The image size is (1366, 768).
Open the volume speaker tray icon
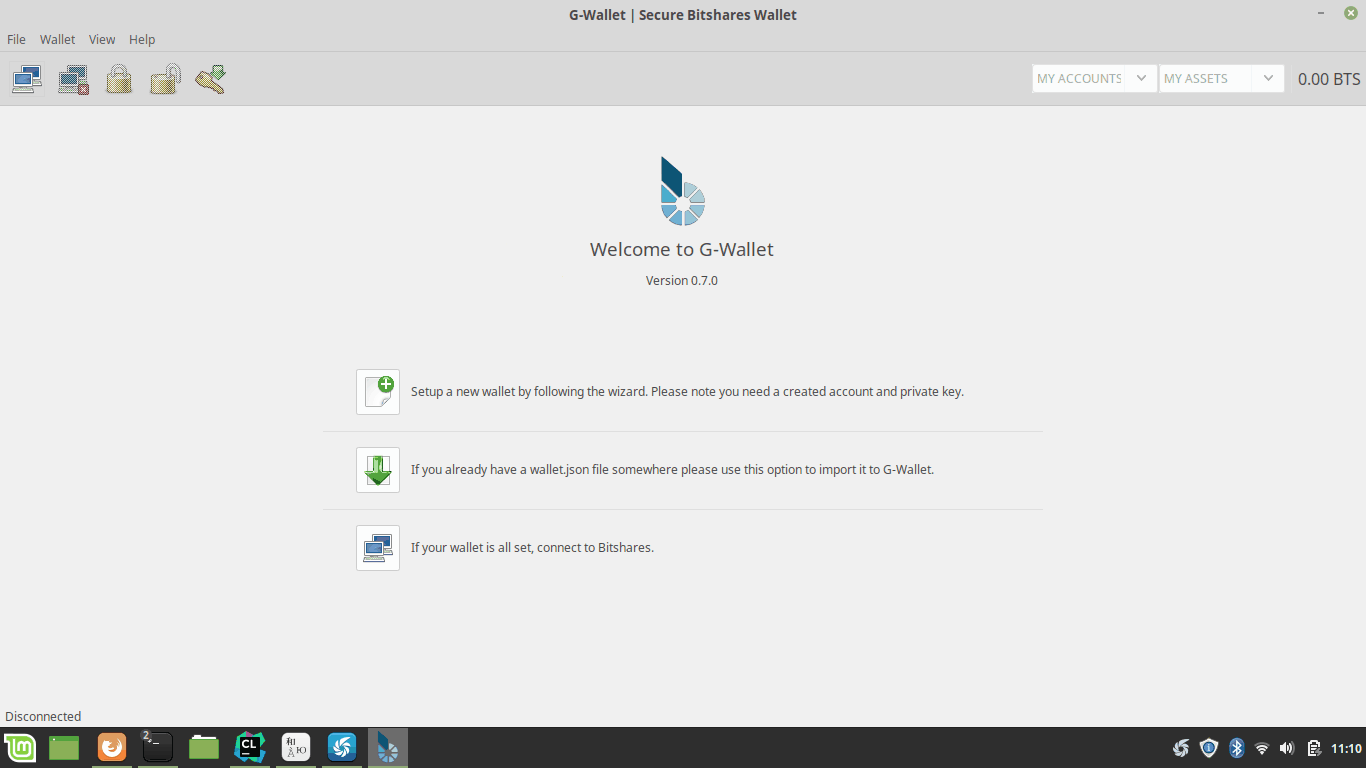pos(1287,748)
